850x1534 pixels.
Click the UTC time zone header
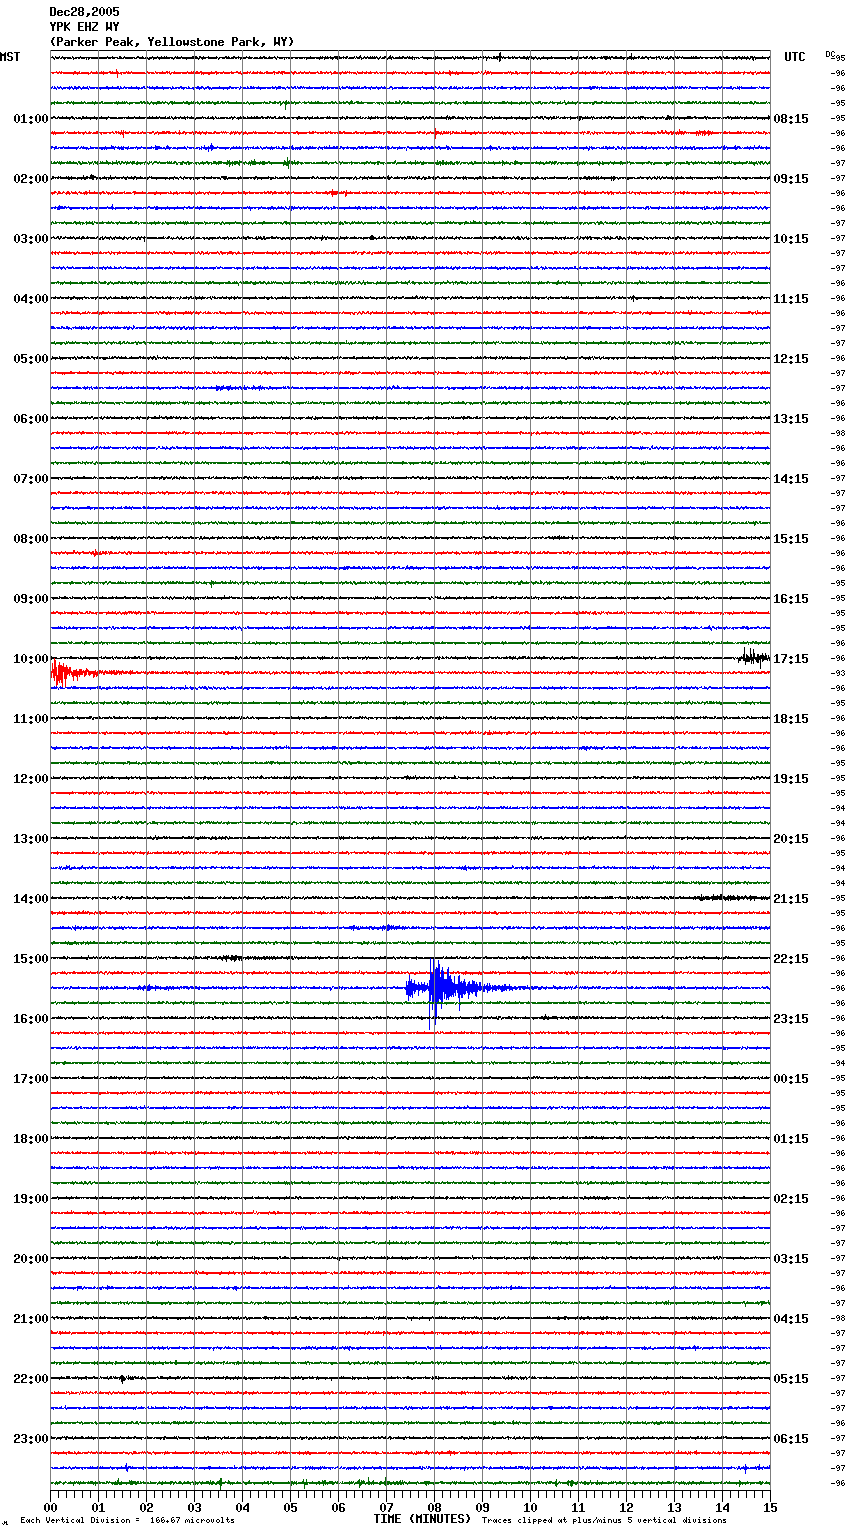click(795, 57)
